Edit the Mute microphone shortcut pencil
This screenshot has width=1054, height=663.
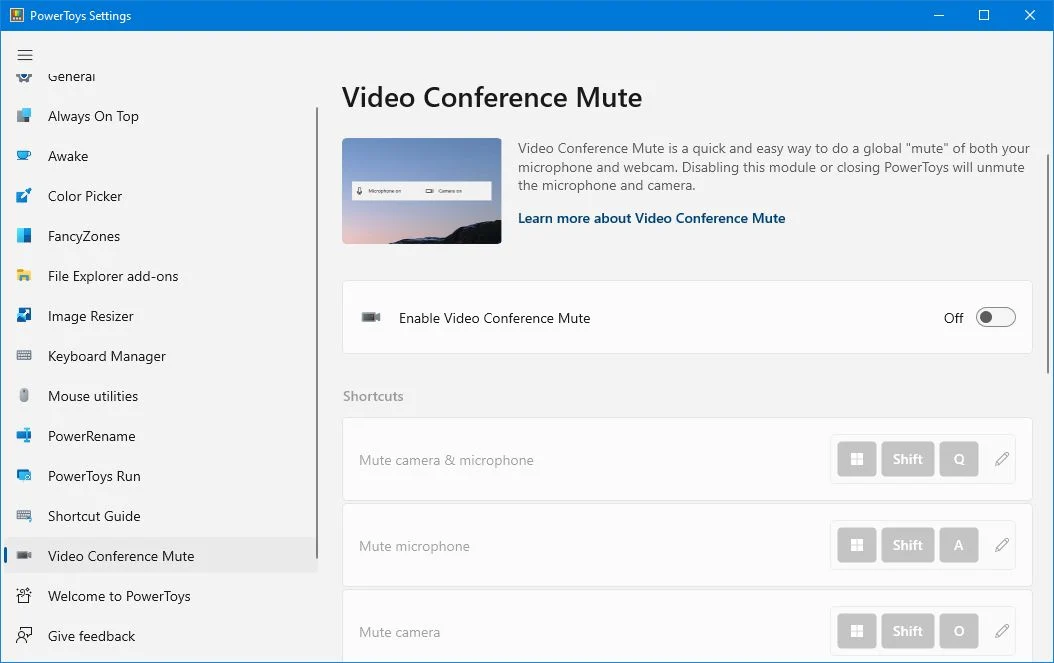click(x=1002, y=545)
